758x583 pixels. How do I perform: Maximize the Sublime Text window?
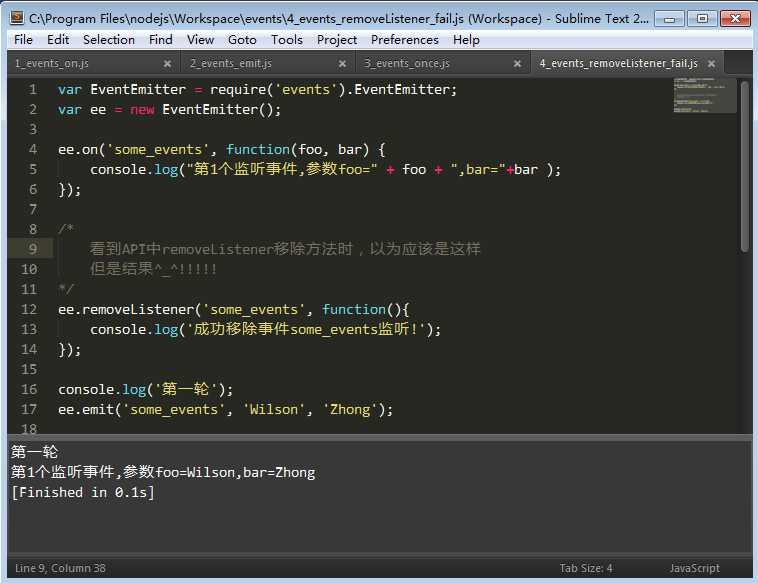click(702, 19)
